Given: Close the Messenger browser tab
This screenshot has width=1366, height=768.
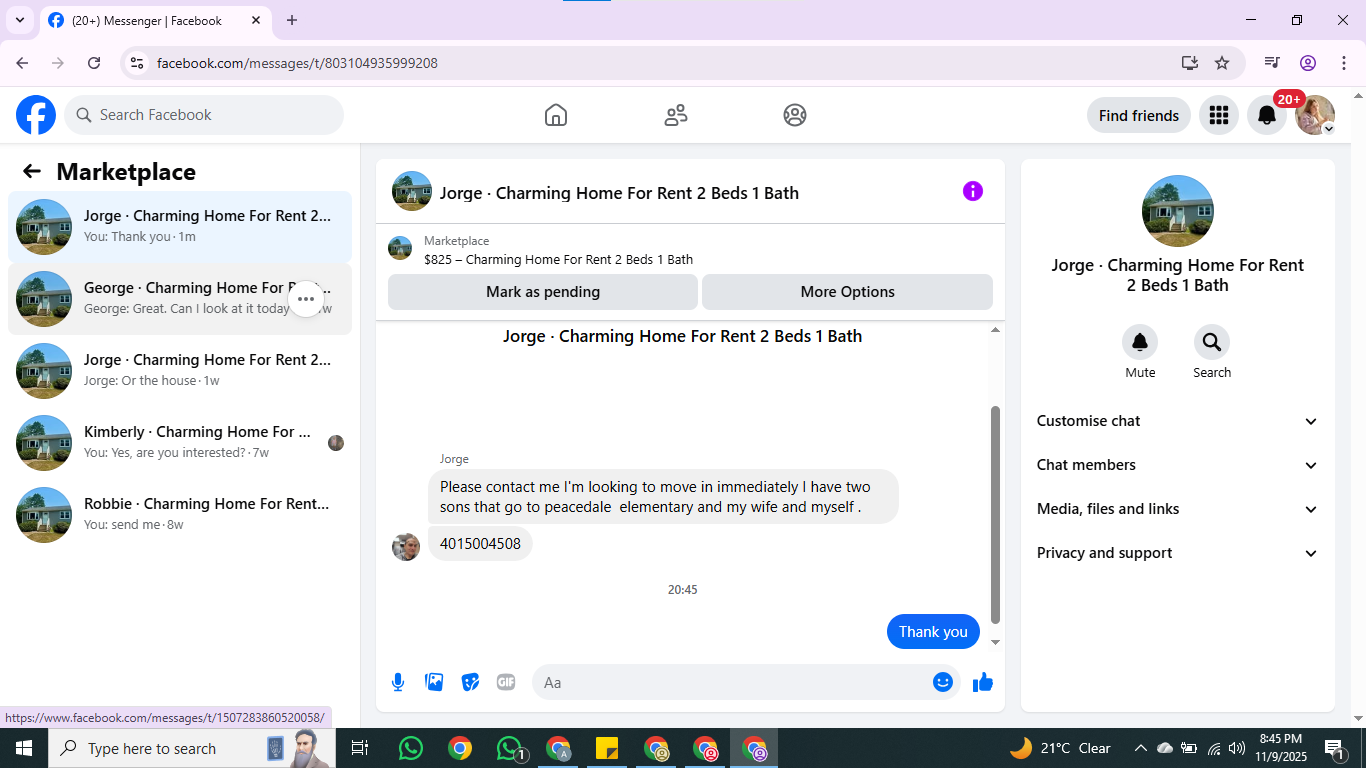Looking at the screenshot, I should [256, 20].
